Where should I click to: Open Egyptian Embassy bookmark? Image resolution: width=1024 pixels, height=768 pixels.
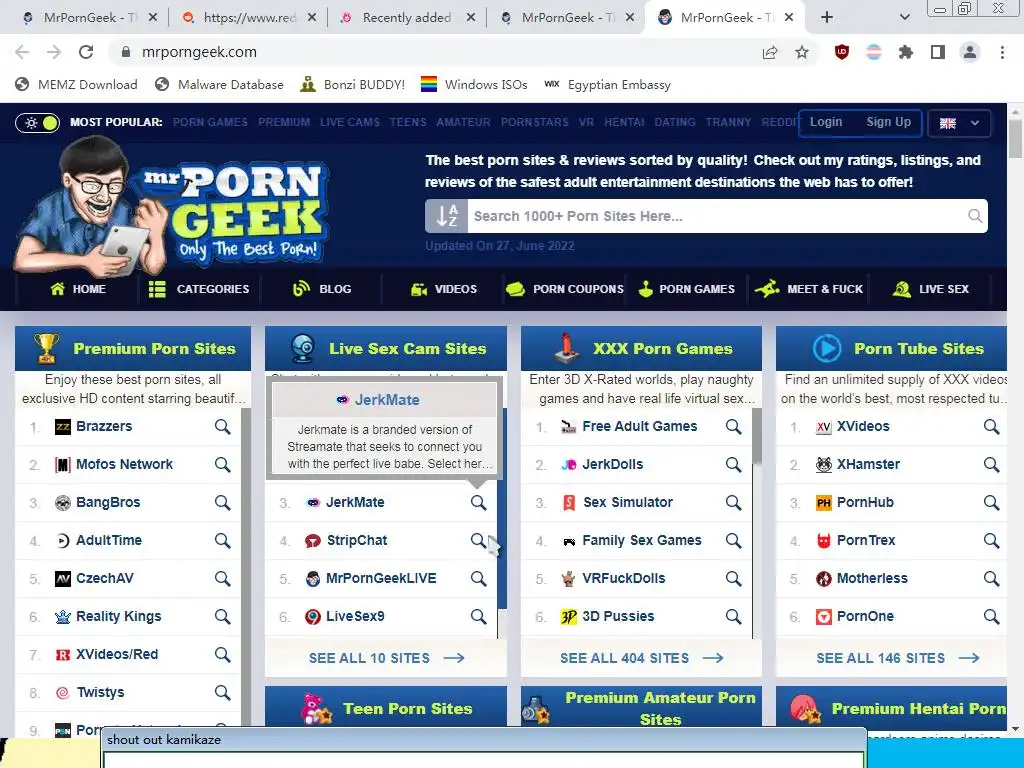click(607, 85)
